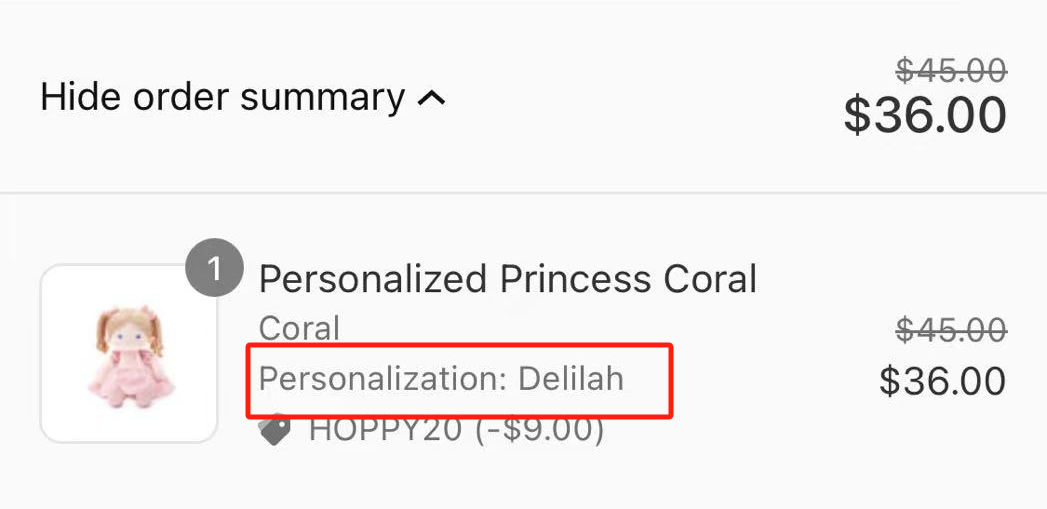
Task: Click the $36.00 line item price
Action: [942, 381]
